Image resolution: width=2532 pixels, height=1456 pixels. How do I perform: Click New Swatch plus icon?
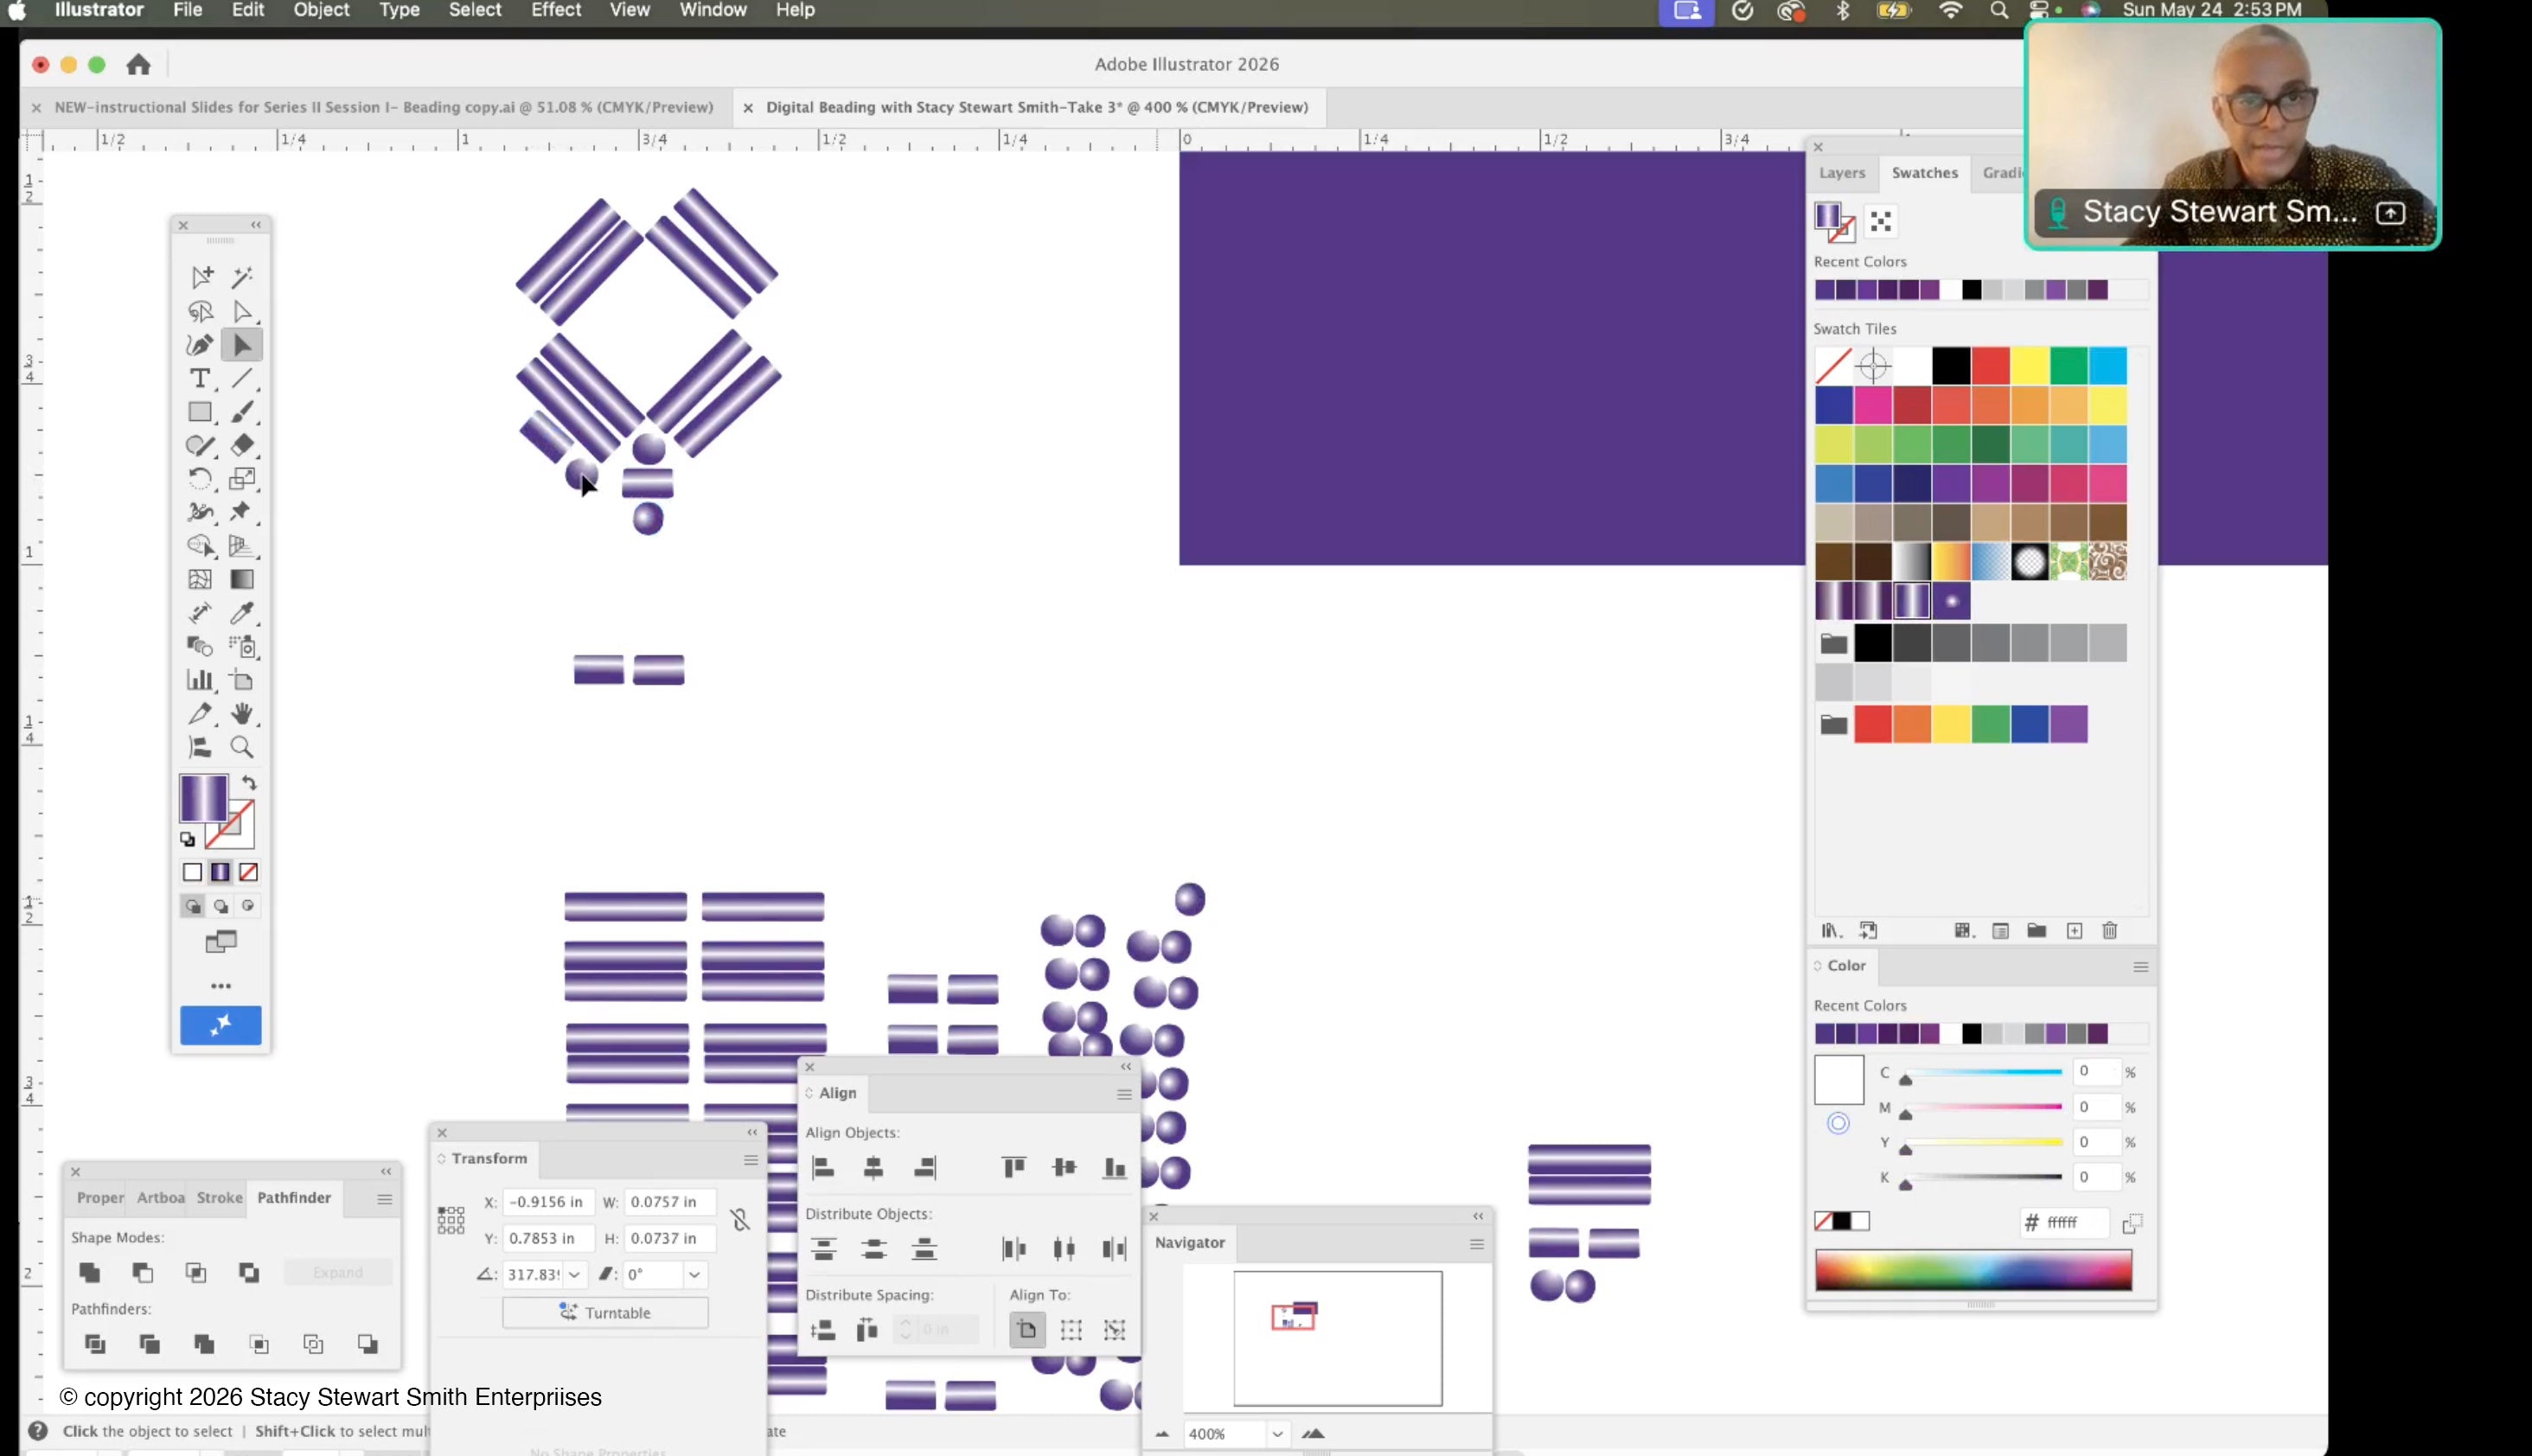click(2075, 931)
